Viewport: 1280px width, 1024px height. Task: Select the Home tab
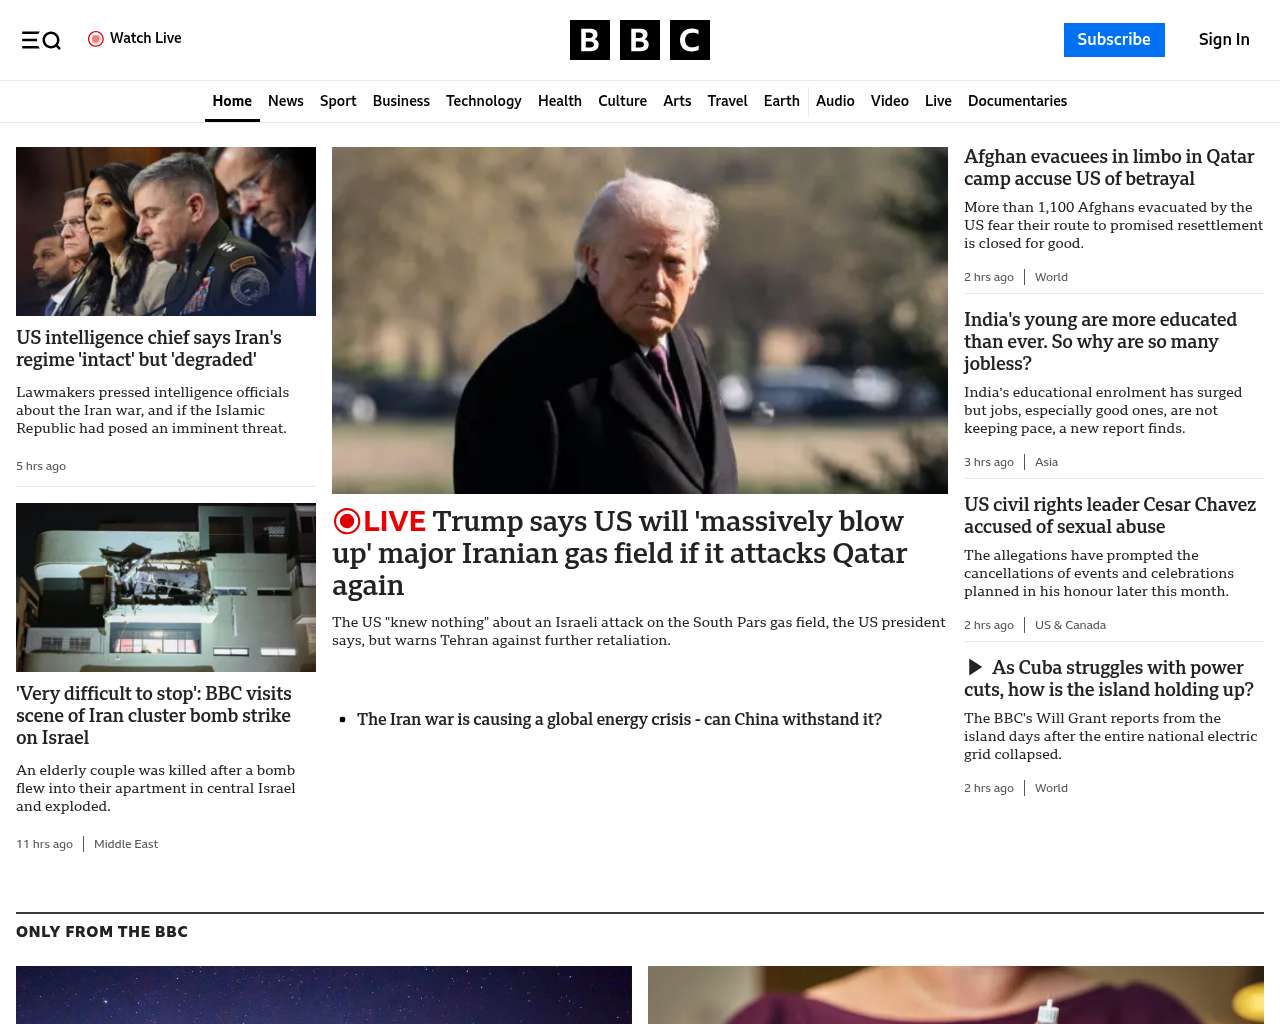point(232,101)
